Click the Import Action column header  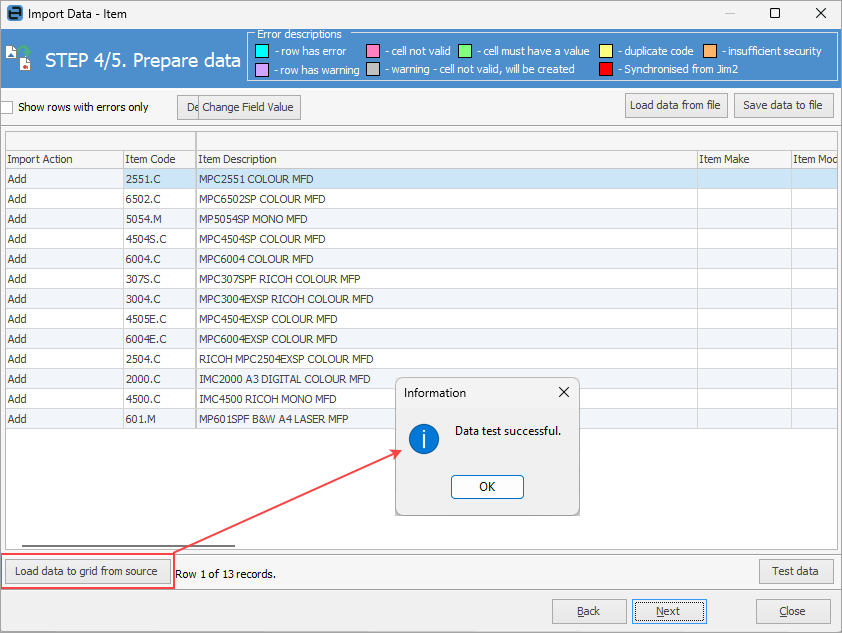click(x=64, y=159)
